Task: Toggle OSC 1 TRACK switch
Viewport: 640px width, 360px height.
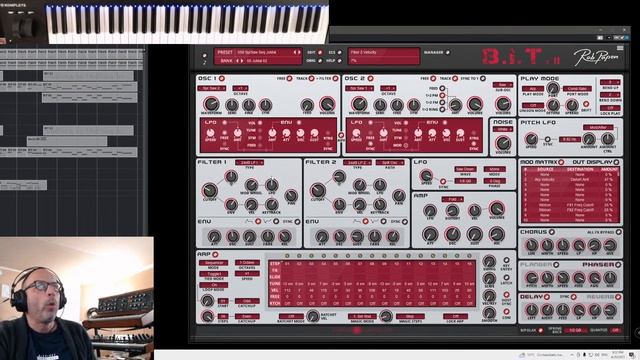Action: click(311, 78)
